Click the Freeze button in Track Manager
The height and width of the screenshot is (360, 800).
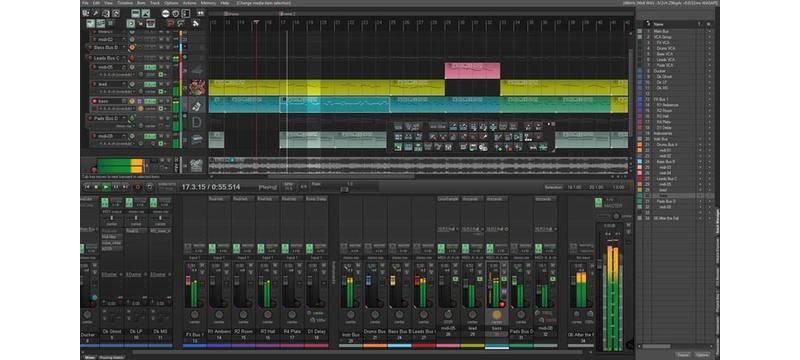click(x=683, y=355)
